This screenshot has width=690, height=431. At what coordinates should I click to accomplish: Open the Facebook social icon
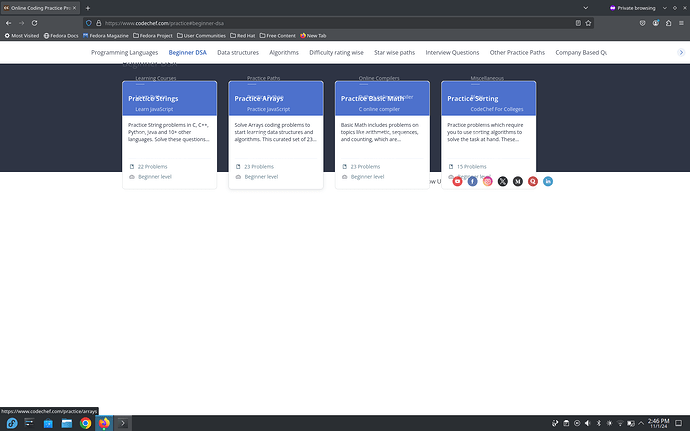pos(472,181)
